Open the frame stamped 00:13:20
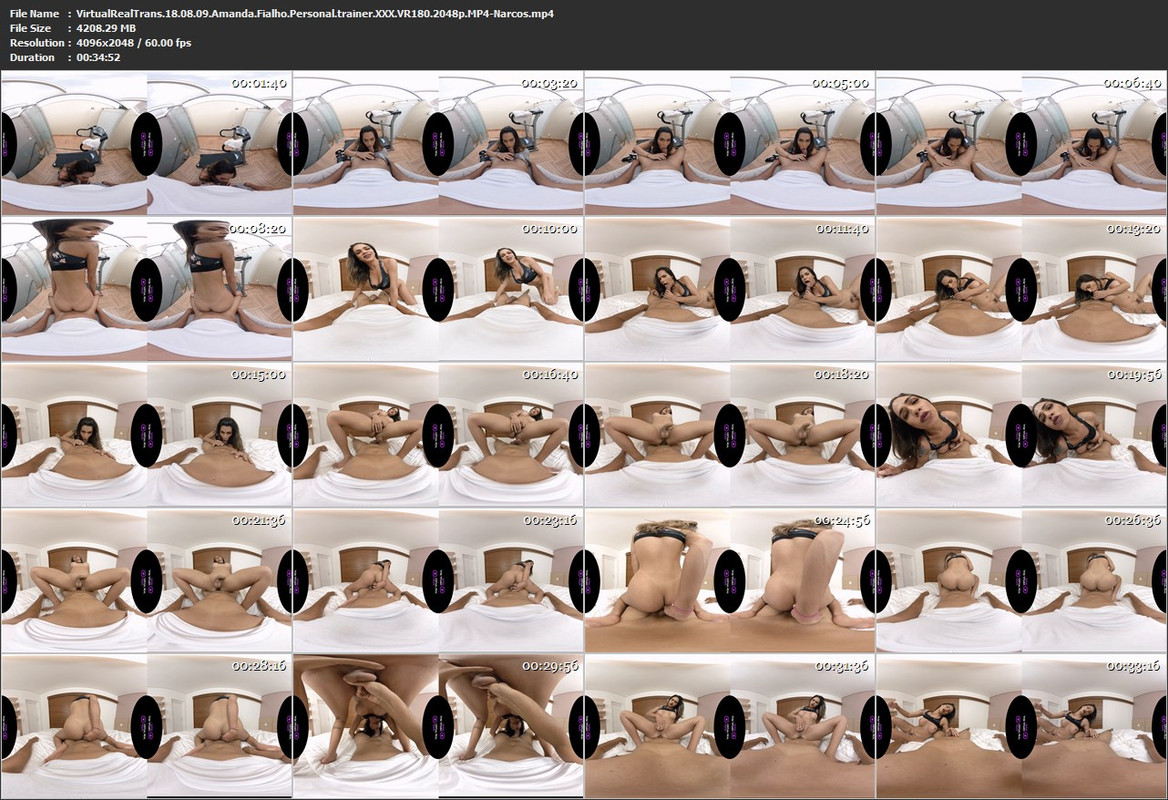 point(1021,289)
